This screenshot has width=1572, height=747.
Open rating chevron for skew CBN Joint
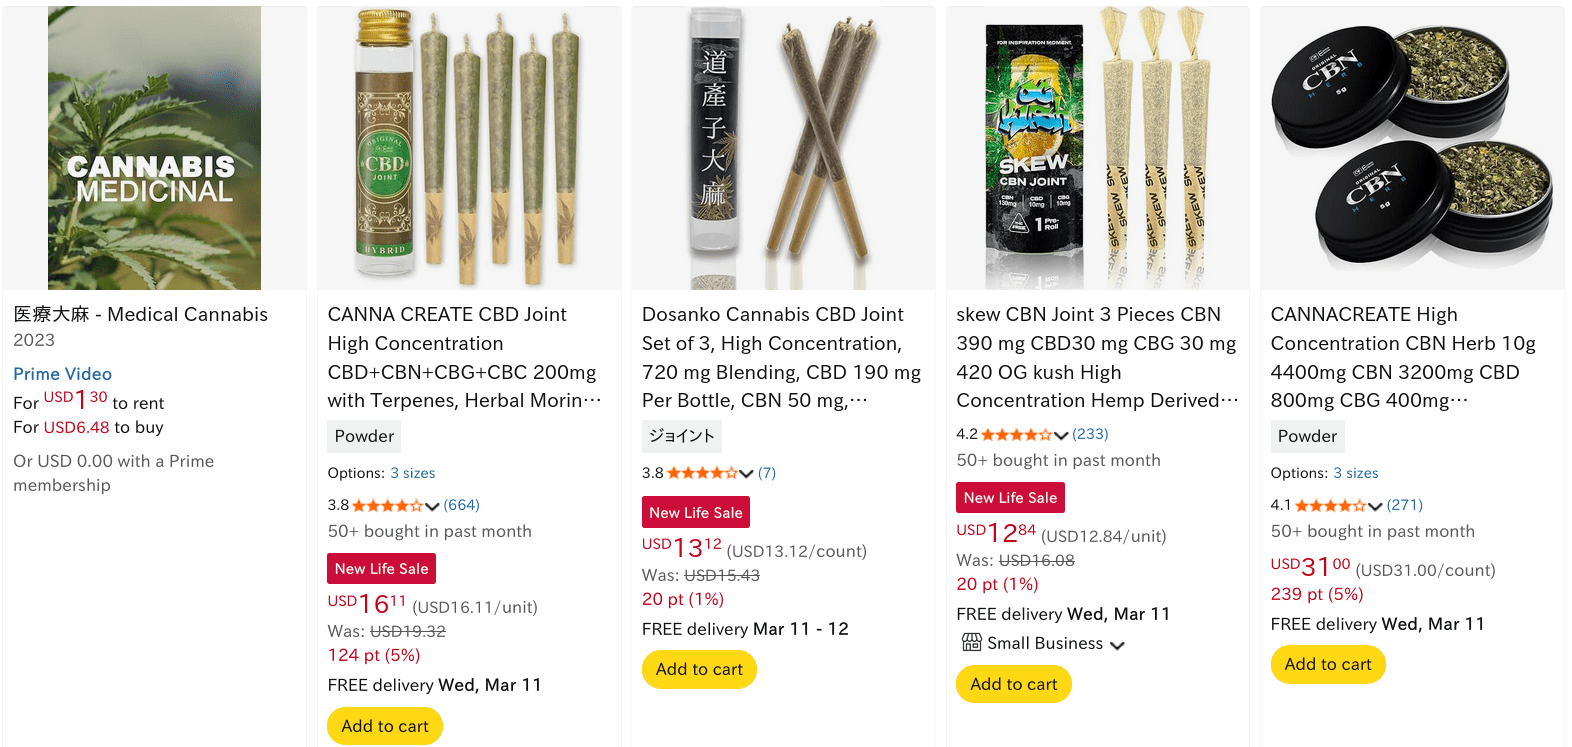click(x=1061, y=435)
